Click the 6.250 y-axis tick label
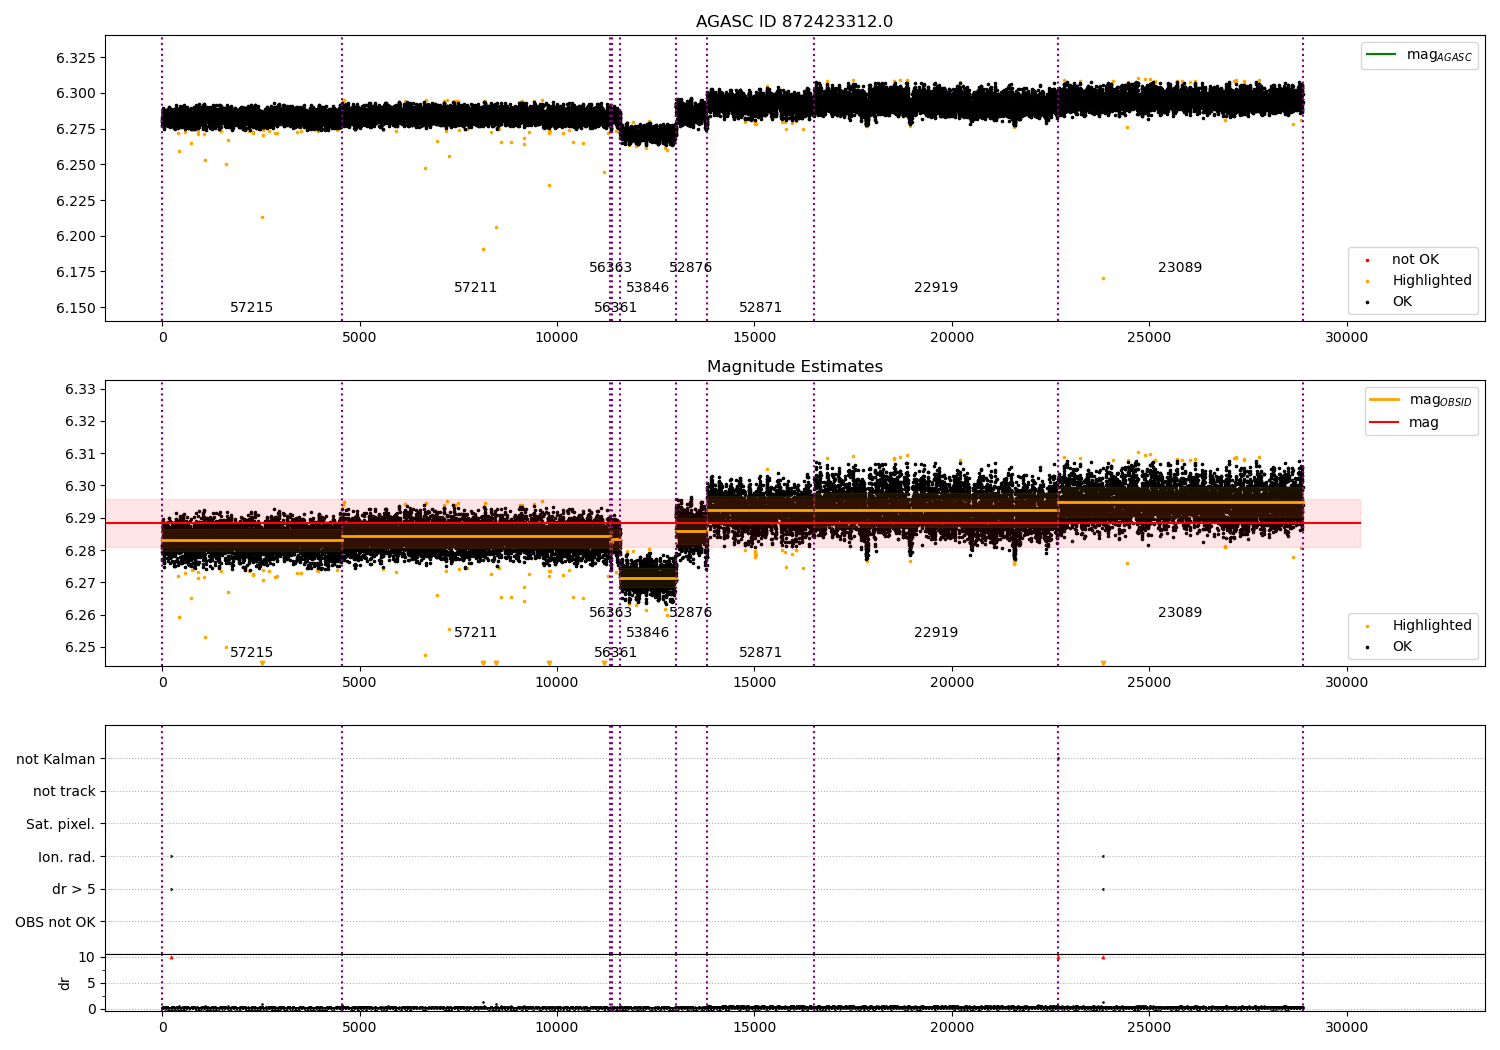 click(x=76, y=165)
